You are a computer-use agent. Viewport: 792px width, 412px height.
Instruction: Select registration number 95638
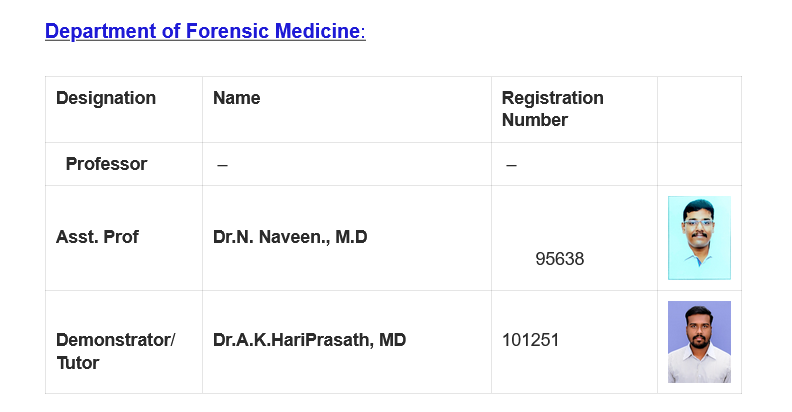[x=560, y=259]
